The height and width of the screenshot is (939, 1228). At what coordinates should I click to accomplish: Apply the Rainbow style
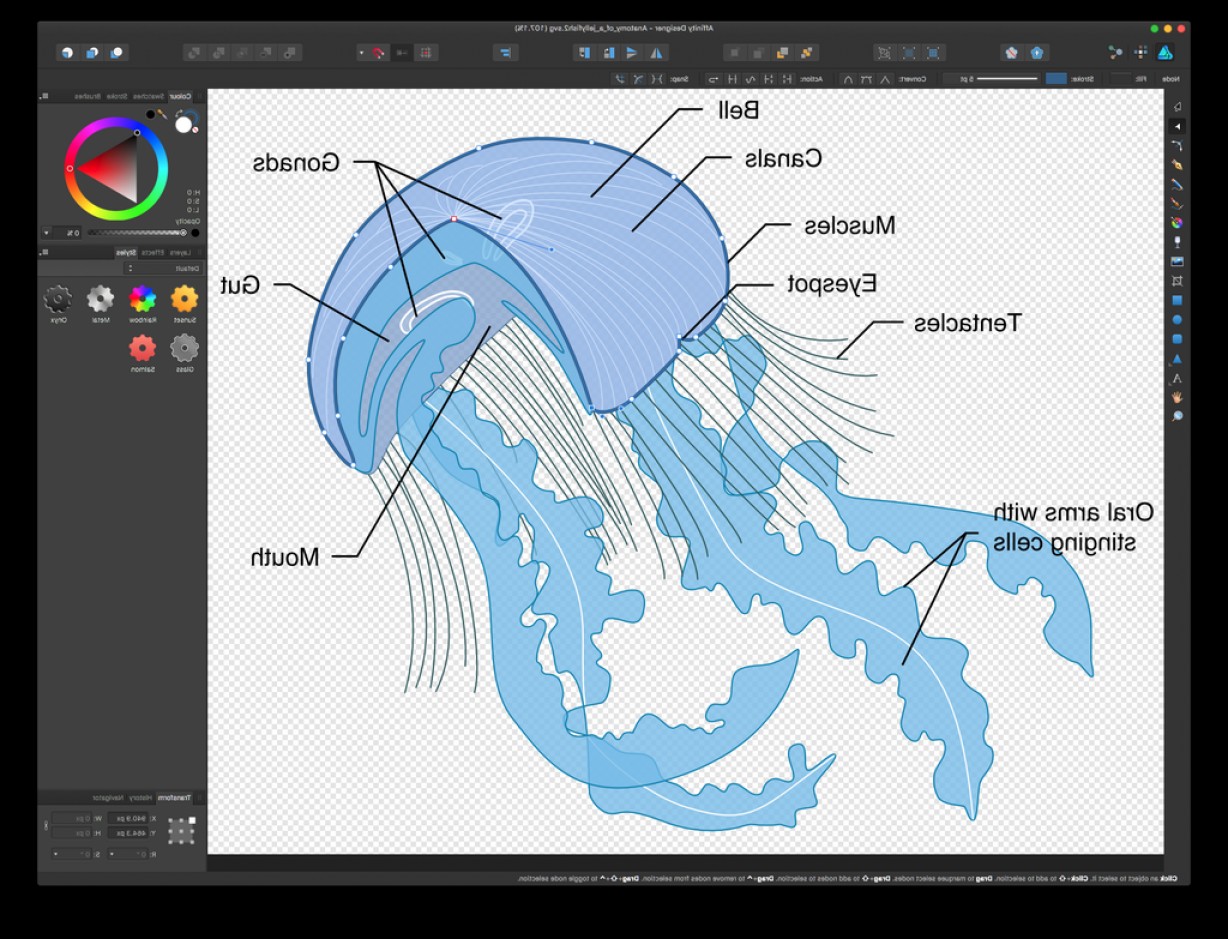pyautogui.click(x=143, y=297)
